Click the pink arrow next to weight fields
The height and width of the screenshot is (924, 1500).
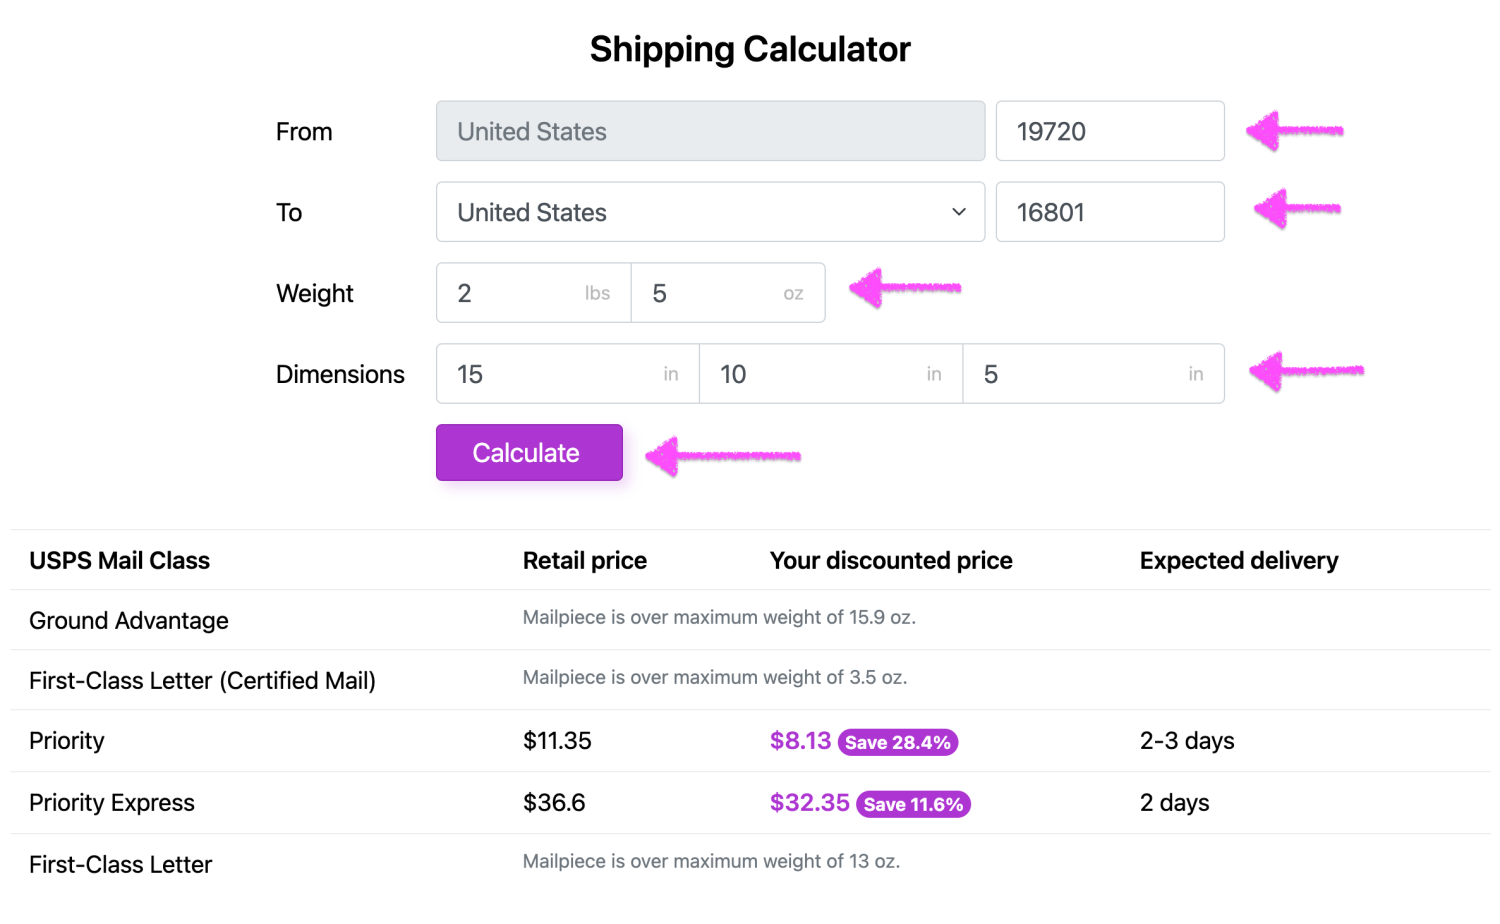click(x=905, y=288)
